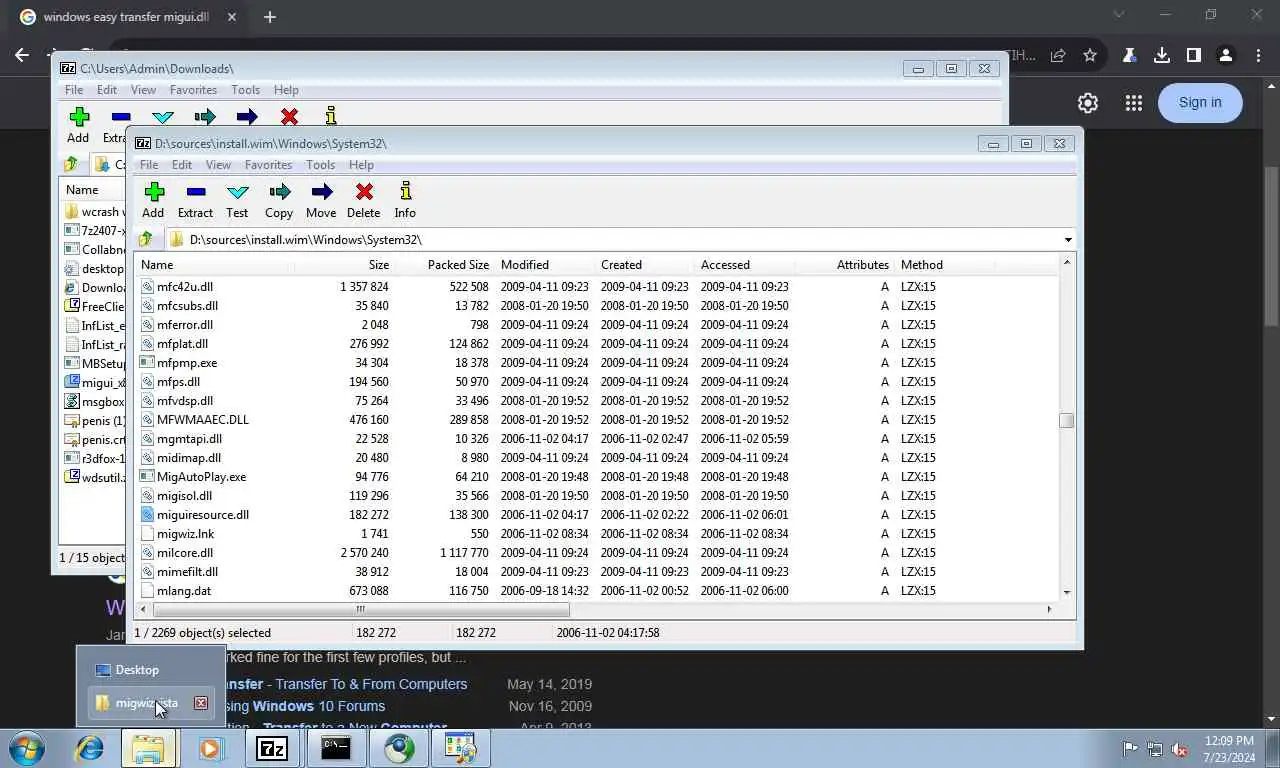Click the Delete toolbar icon
Viewport: 1280px width, 768px height.
[363, 199]
